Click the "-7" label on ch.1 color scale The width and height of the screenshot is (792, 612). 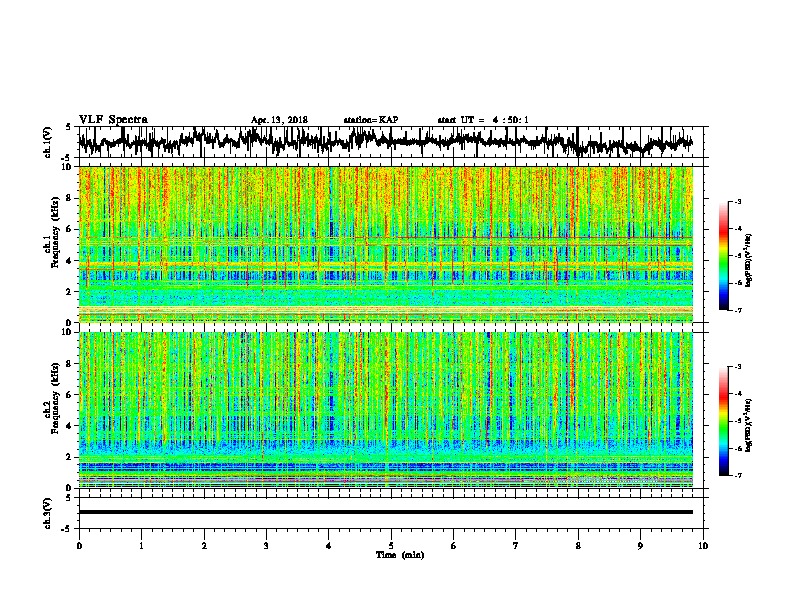click(x=737, y=310)
